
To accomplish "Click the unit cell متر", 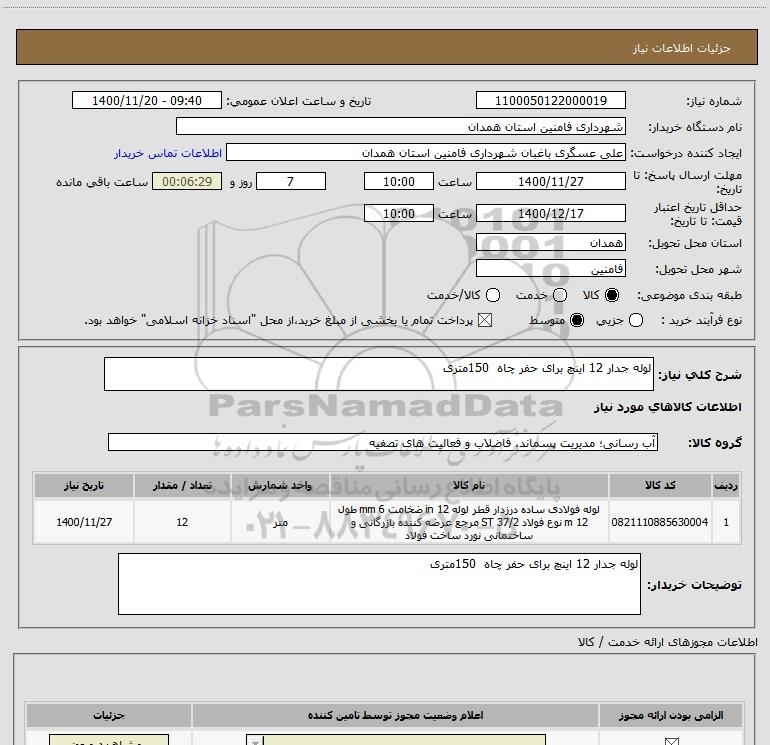I will (x=280, y=522).
